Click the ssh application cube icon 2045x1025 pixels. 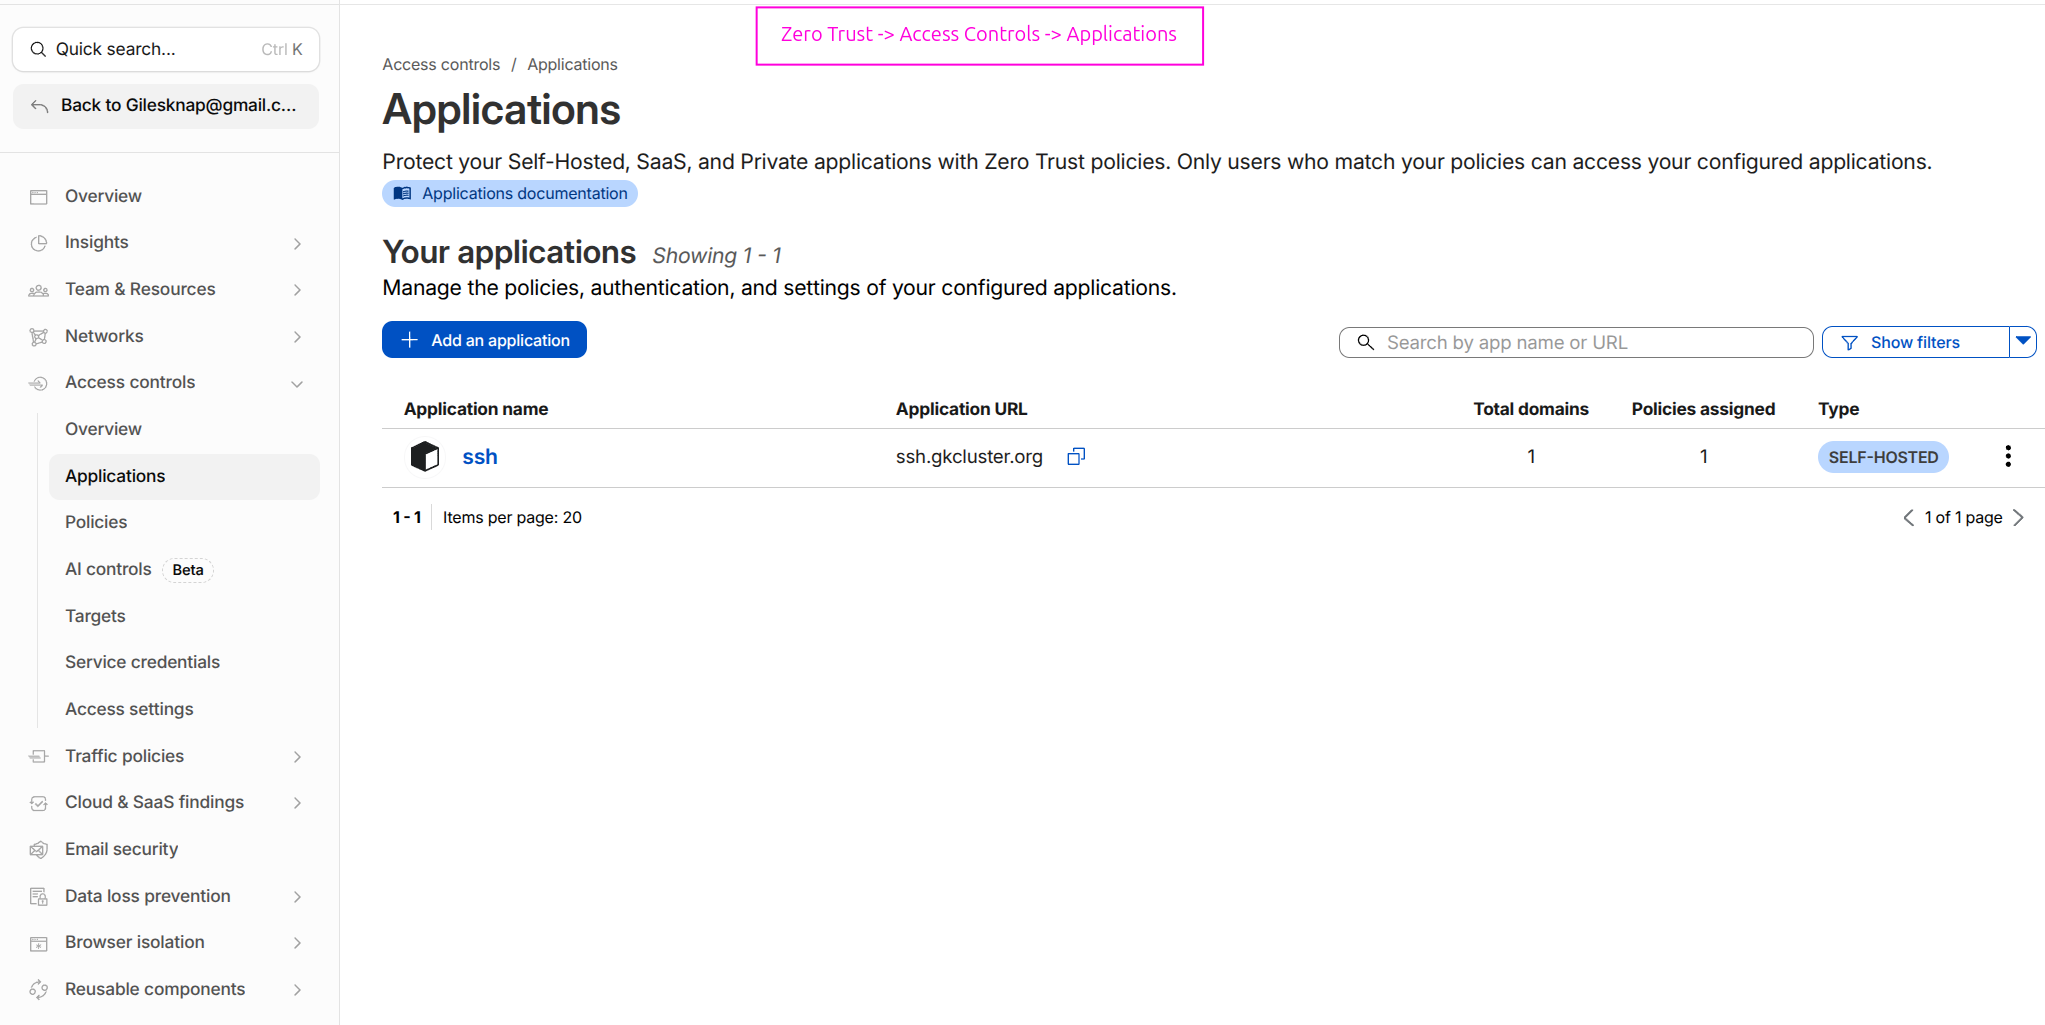pos(424,456)
